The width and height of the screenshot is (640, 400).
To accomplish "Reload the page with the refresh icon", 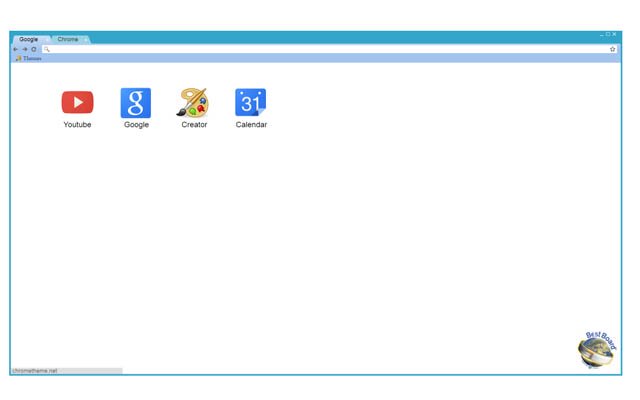I will [34, 49].
